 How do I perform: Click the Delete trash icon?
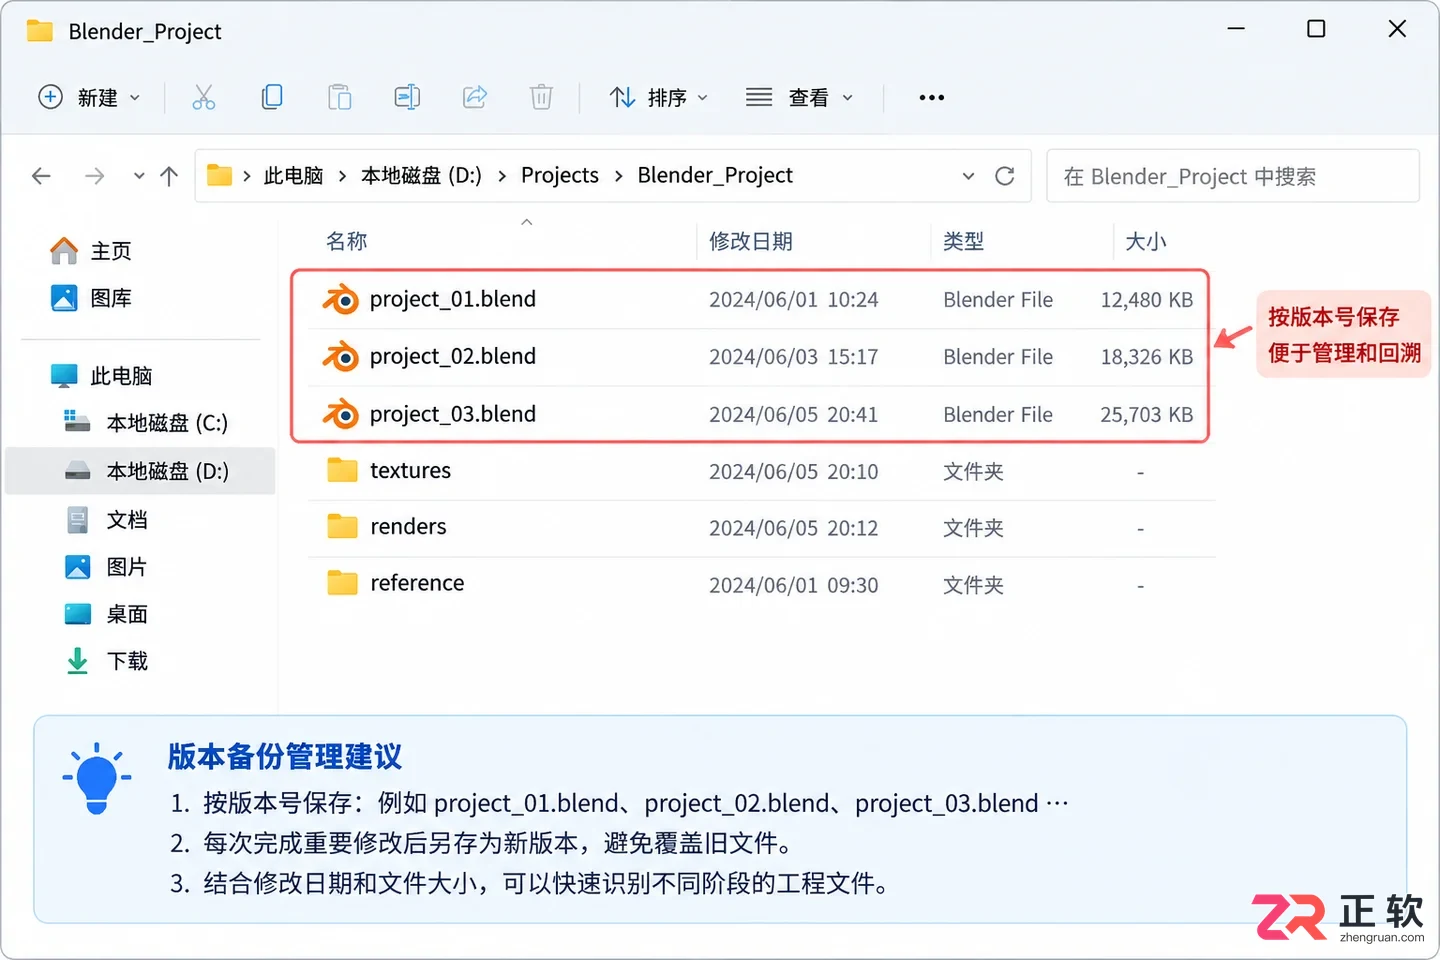(541, 97)
